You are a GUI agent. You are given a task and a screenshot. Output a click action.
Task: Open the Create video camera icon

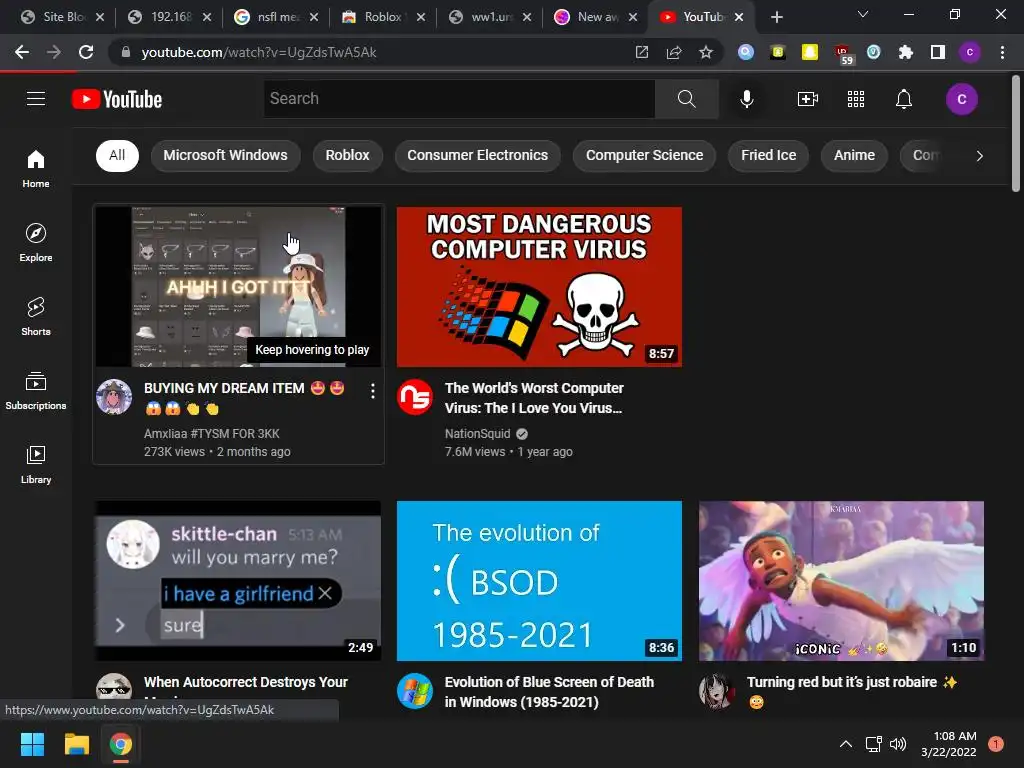coord(808,99)
